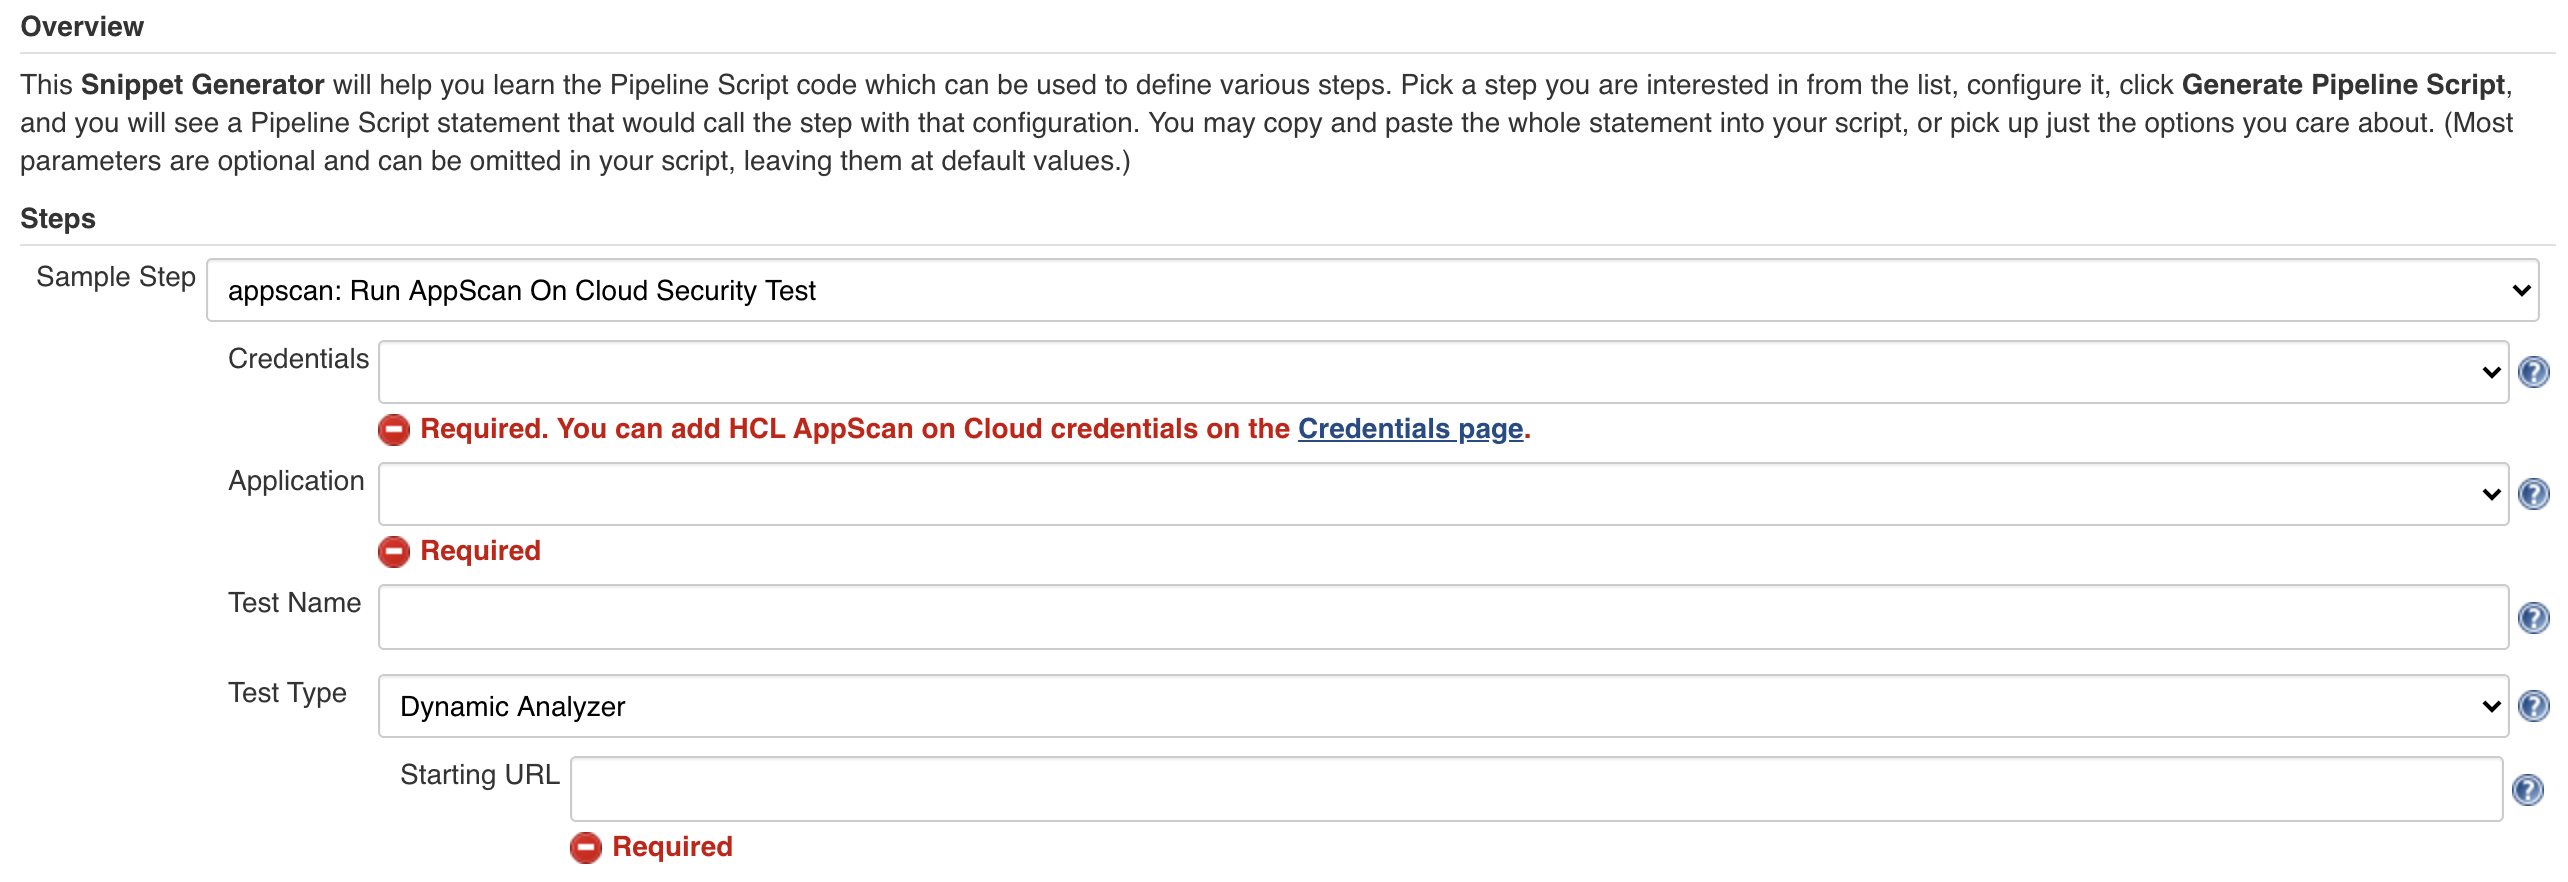Click the help icon next to Credentials

pos(2533,372)
